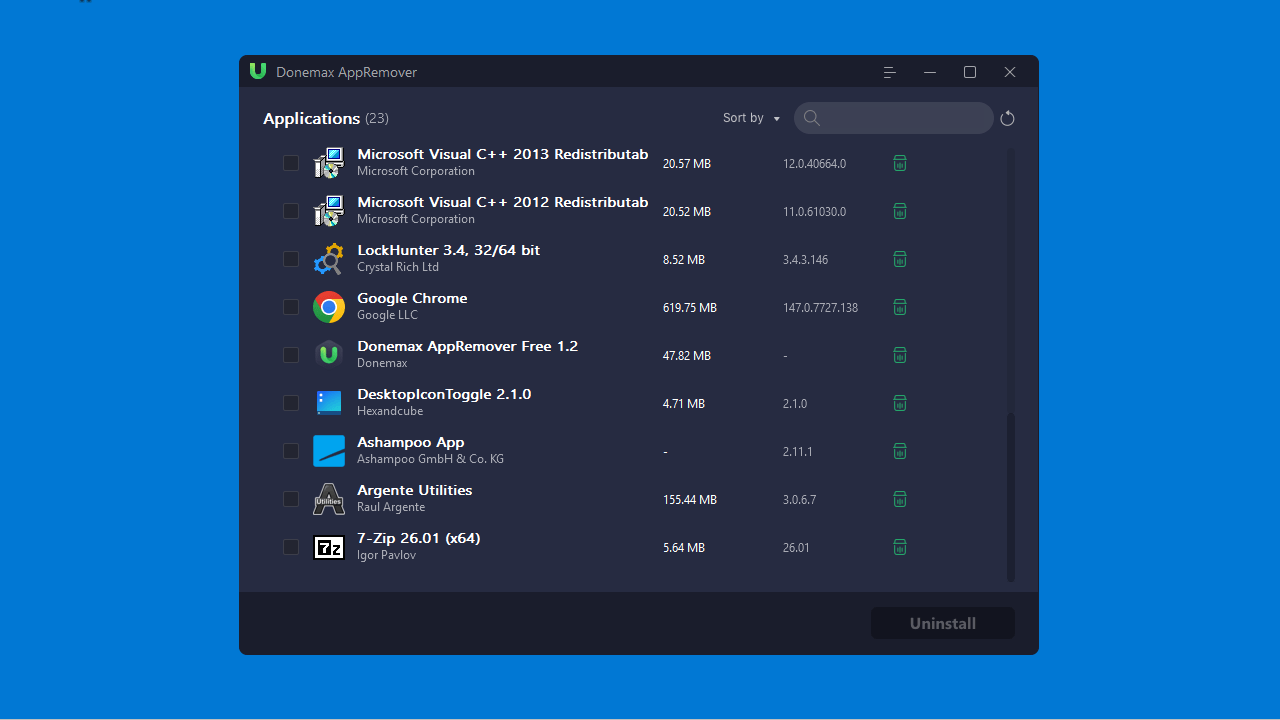This screenshot has height=720, width=1280.
Task: Mark the Argente Utilities checkbox
Action: click(291, 499)
